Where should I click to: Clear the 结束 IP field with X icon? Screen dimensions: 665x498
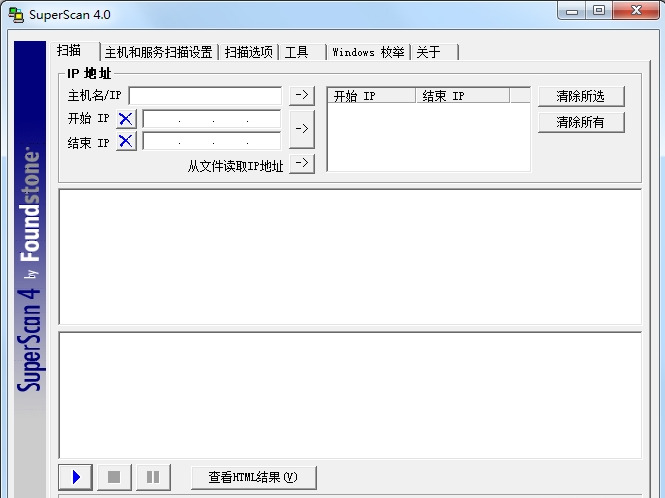tap(126, 141)
